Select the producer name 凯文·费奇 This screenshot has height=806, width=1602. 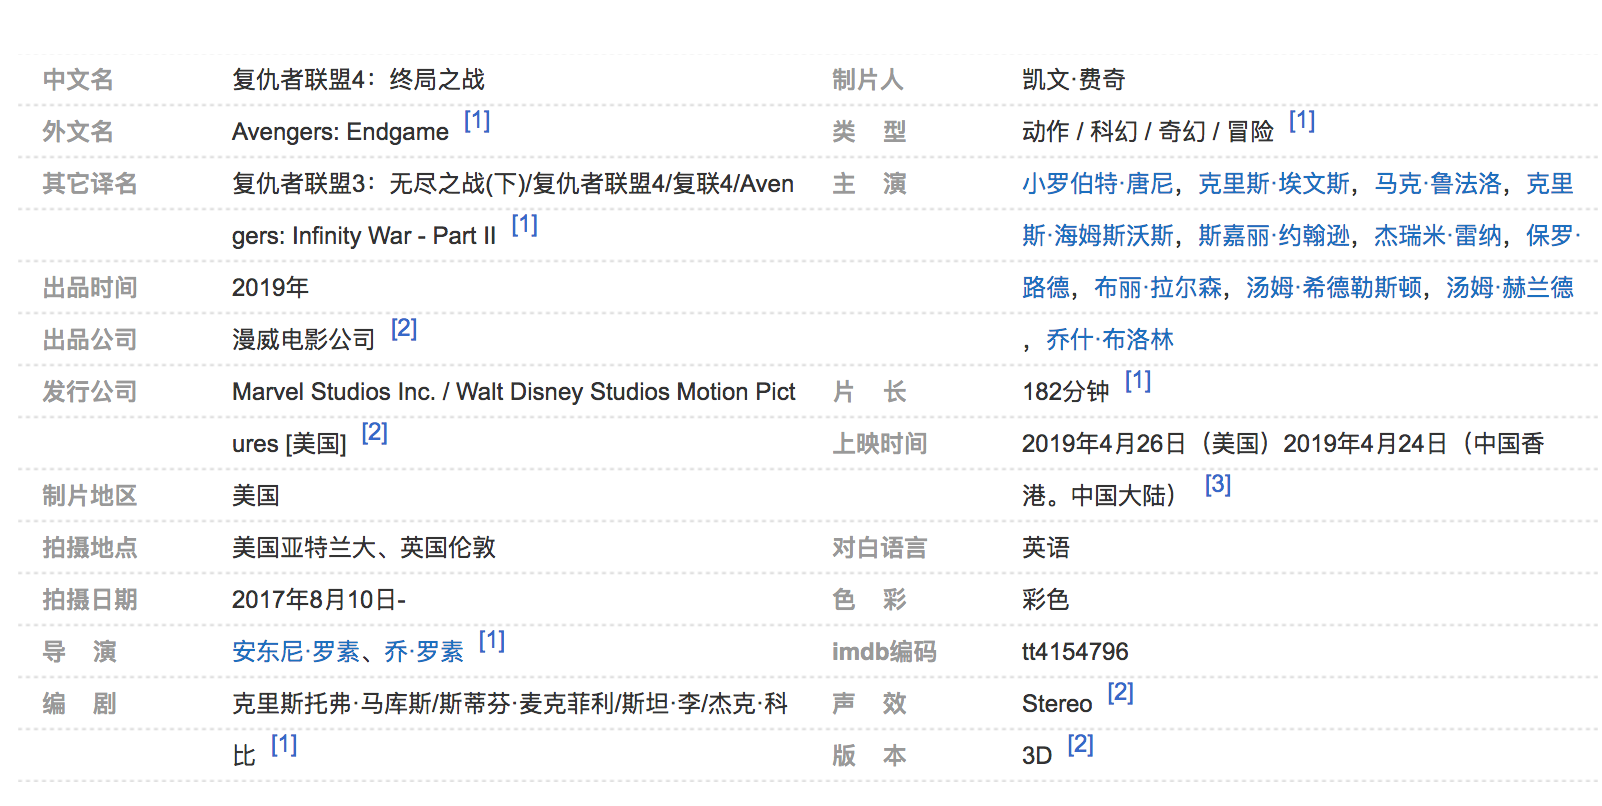(x=1074, y=80)
